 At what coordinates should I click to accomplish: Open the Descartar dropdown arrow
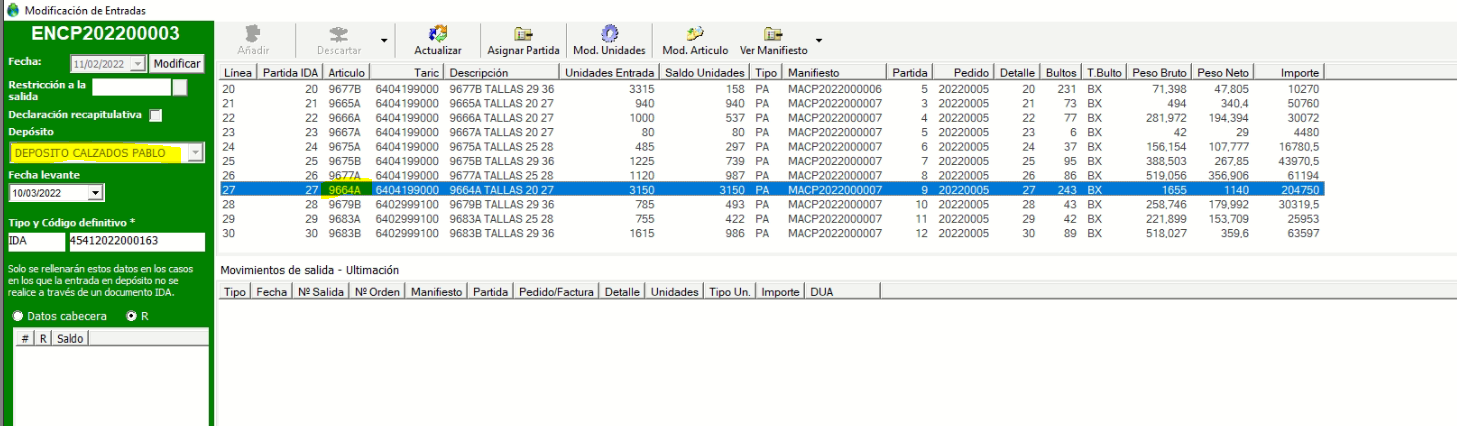pyautogui.click(x=384, y=41)
